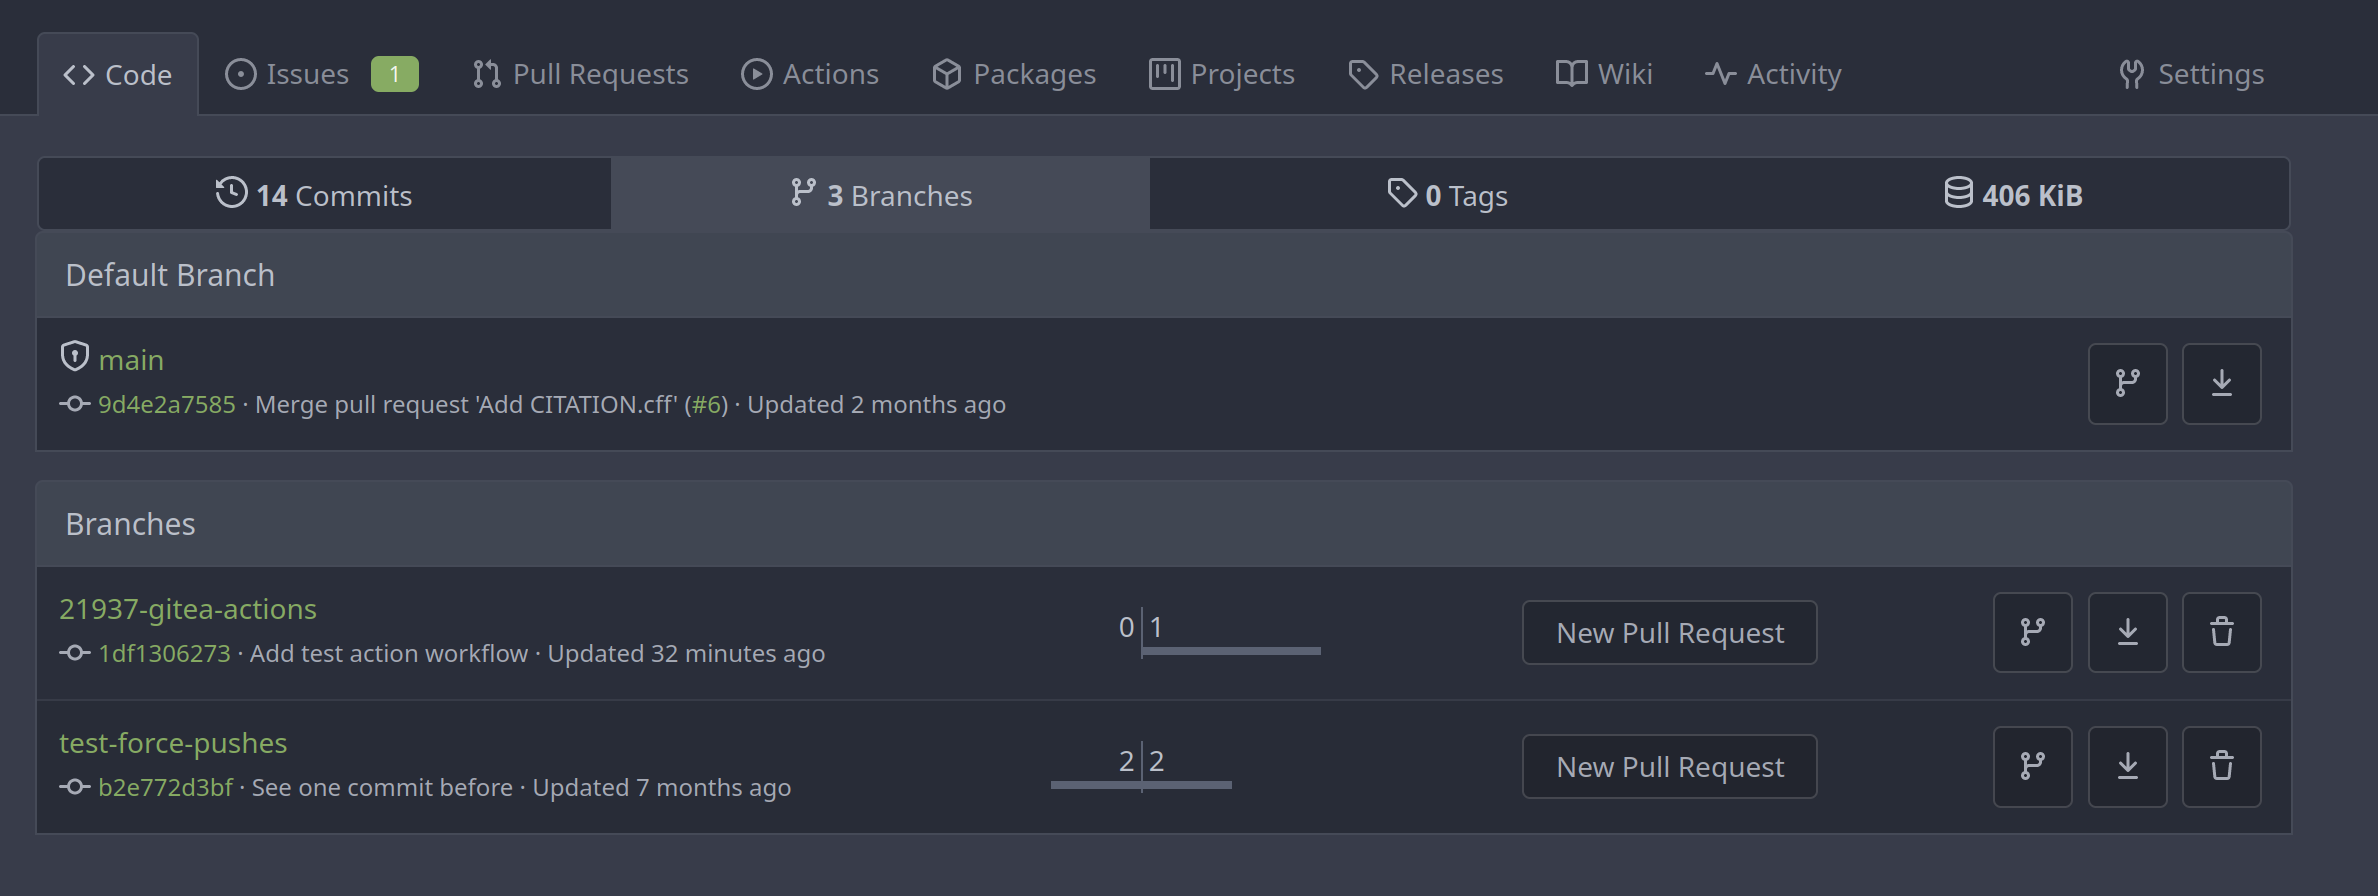Delete the test-force-pushes branch
Viewport: 2378px width, 896px height.
2221,767
